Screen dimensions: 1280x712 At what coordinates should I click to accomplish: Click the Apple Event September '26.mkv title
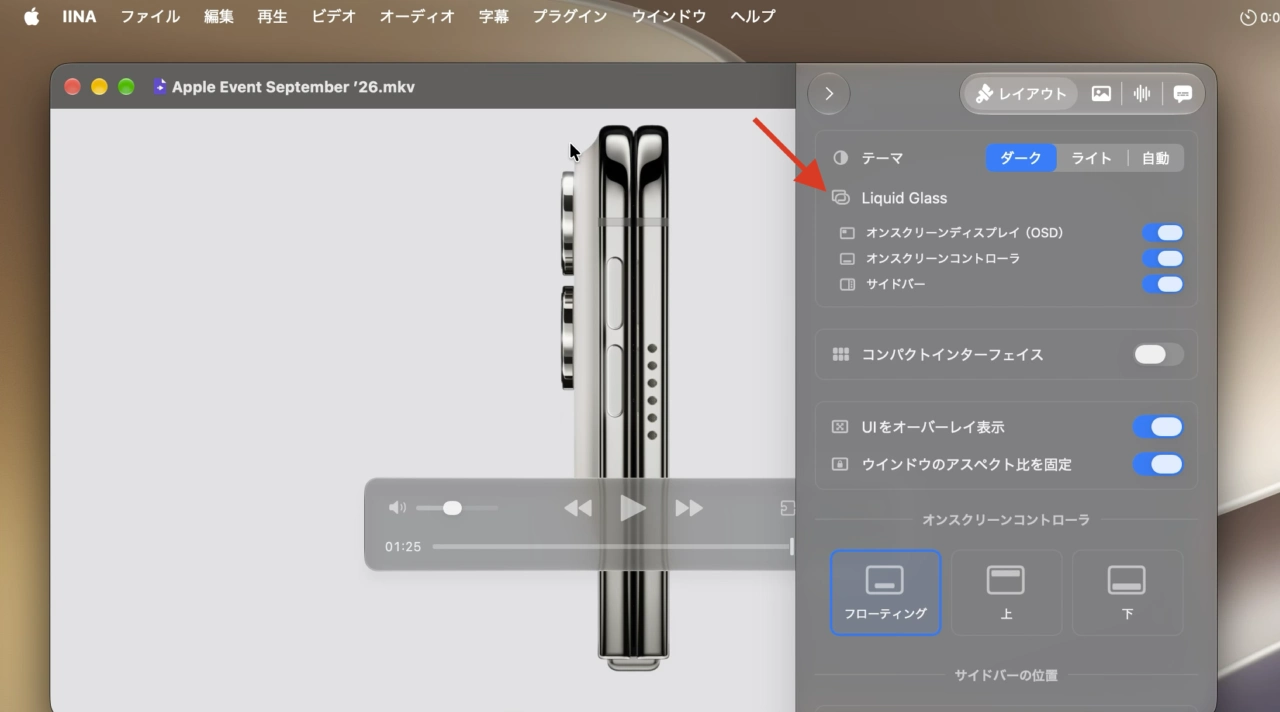tap(293, 87)
